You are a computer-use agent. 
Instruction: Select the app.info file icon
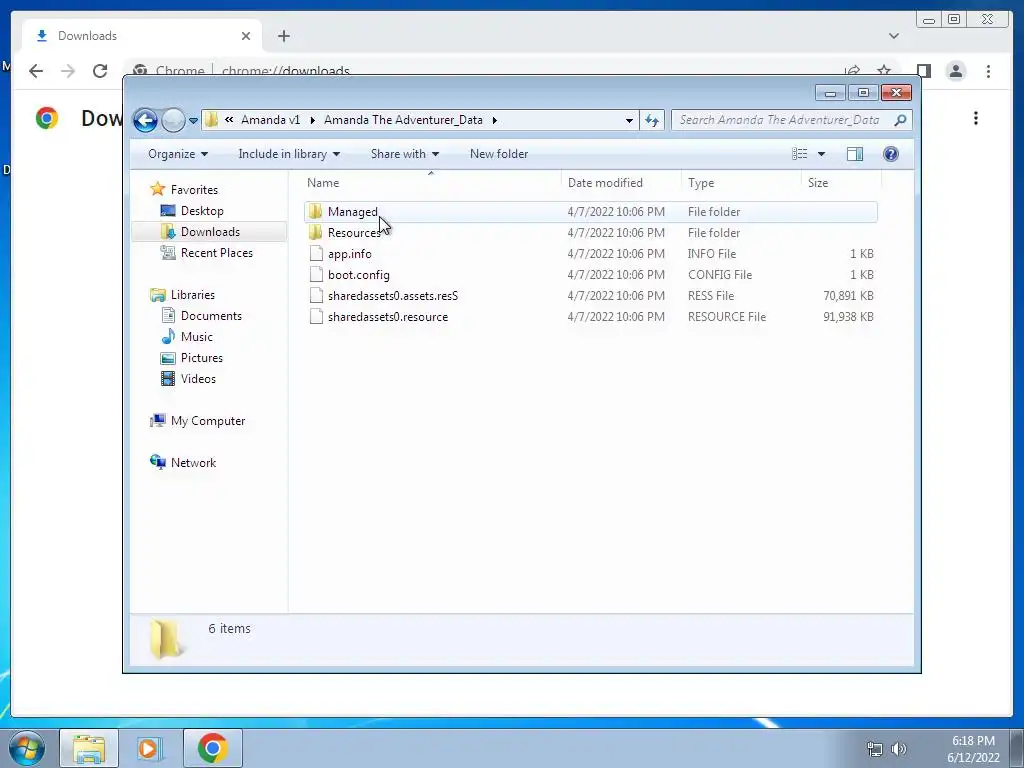(316, 253)
